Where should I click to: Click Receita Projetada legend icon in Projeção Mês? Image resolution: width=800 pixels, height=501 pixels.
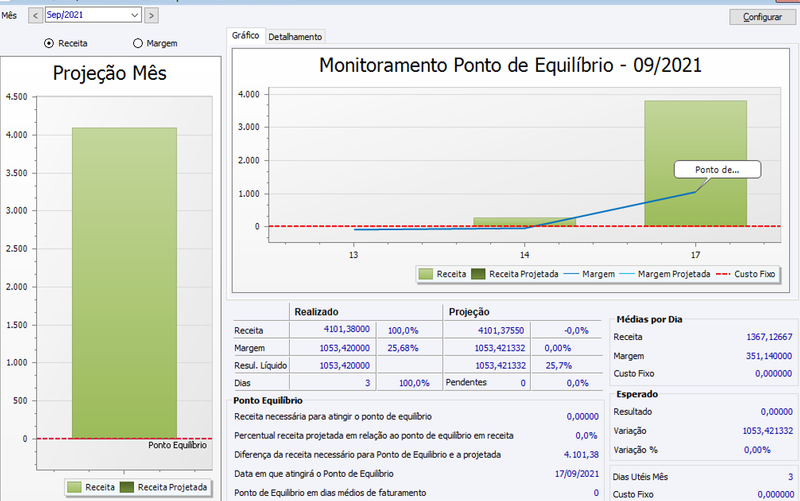pyautogui.click(x=127, y=487)
